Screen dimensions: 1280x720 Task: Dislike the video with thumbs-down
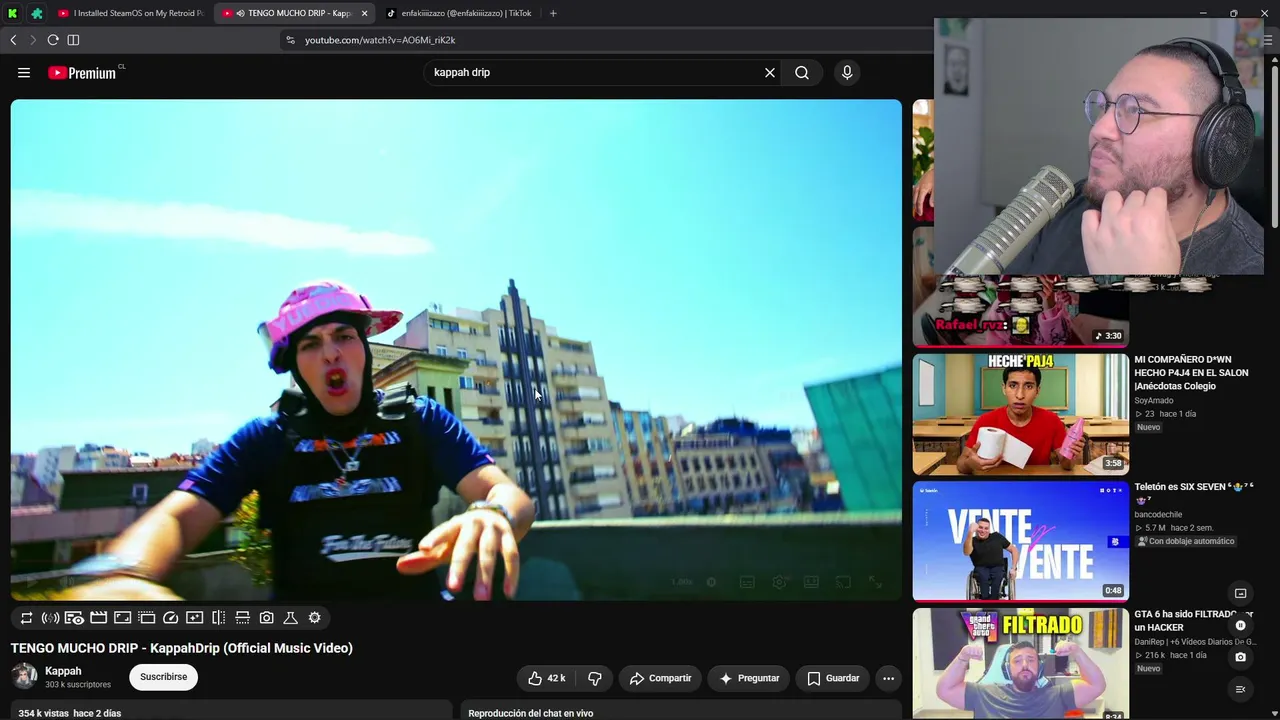pos(595,678)
